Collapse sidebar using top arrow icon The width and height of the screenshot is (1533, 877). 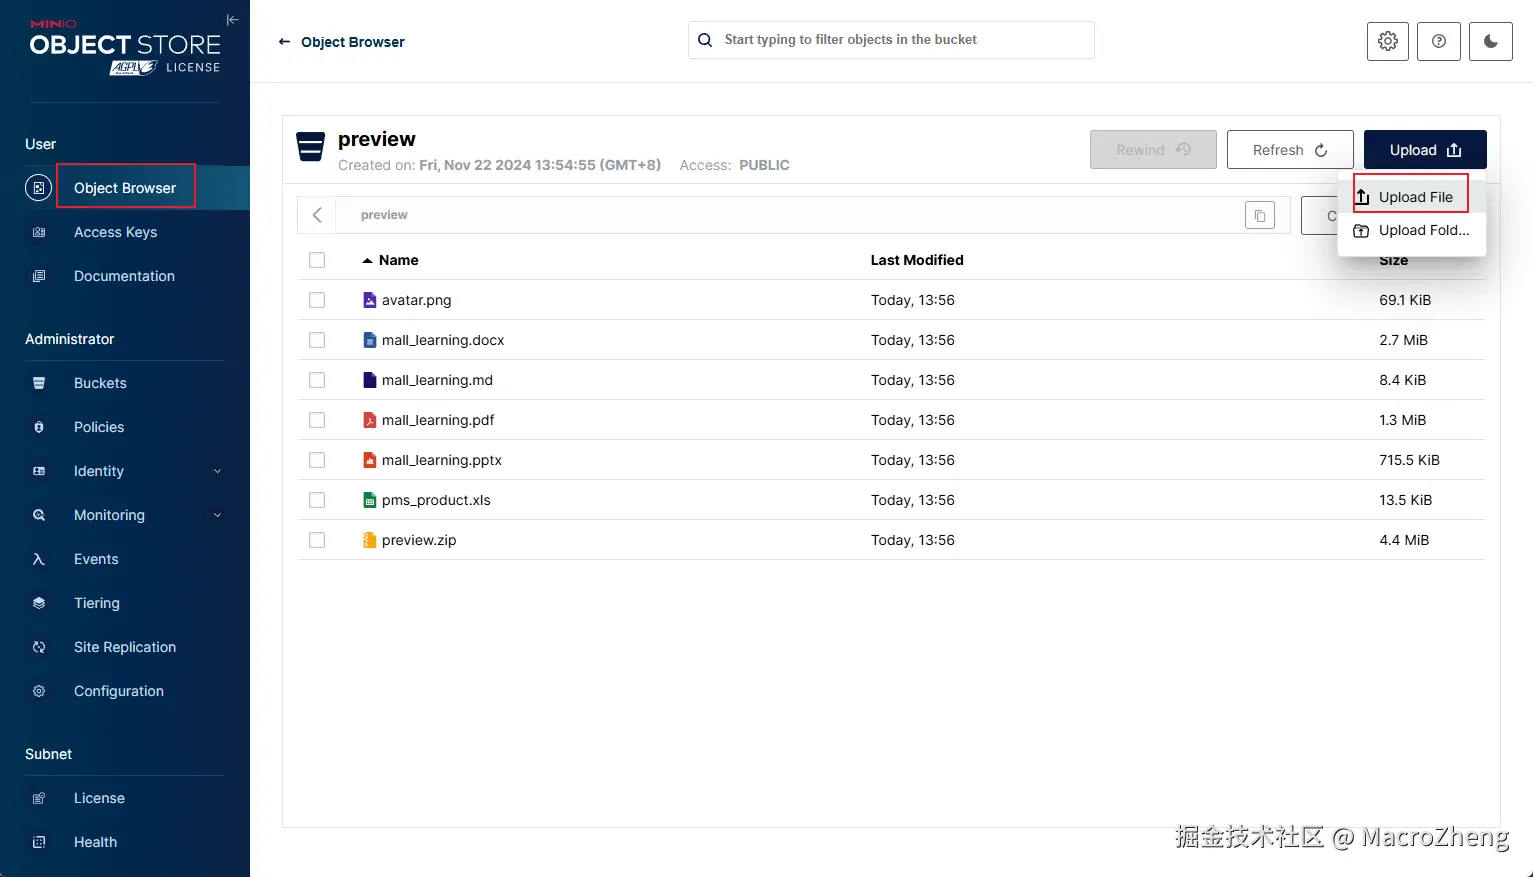coord(232,20)
